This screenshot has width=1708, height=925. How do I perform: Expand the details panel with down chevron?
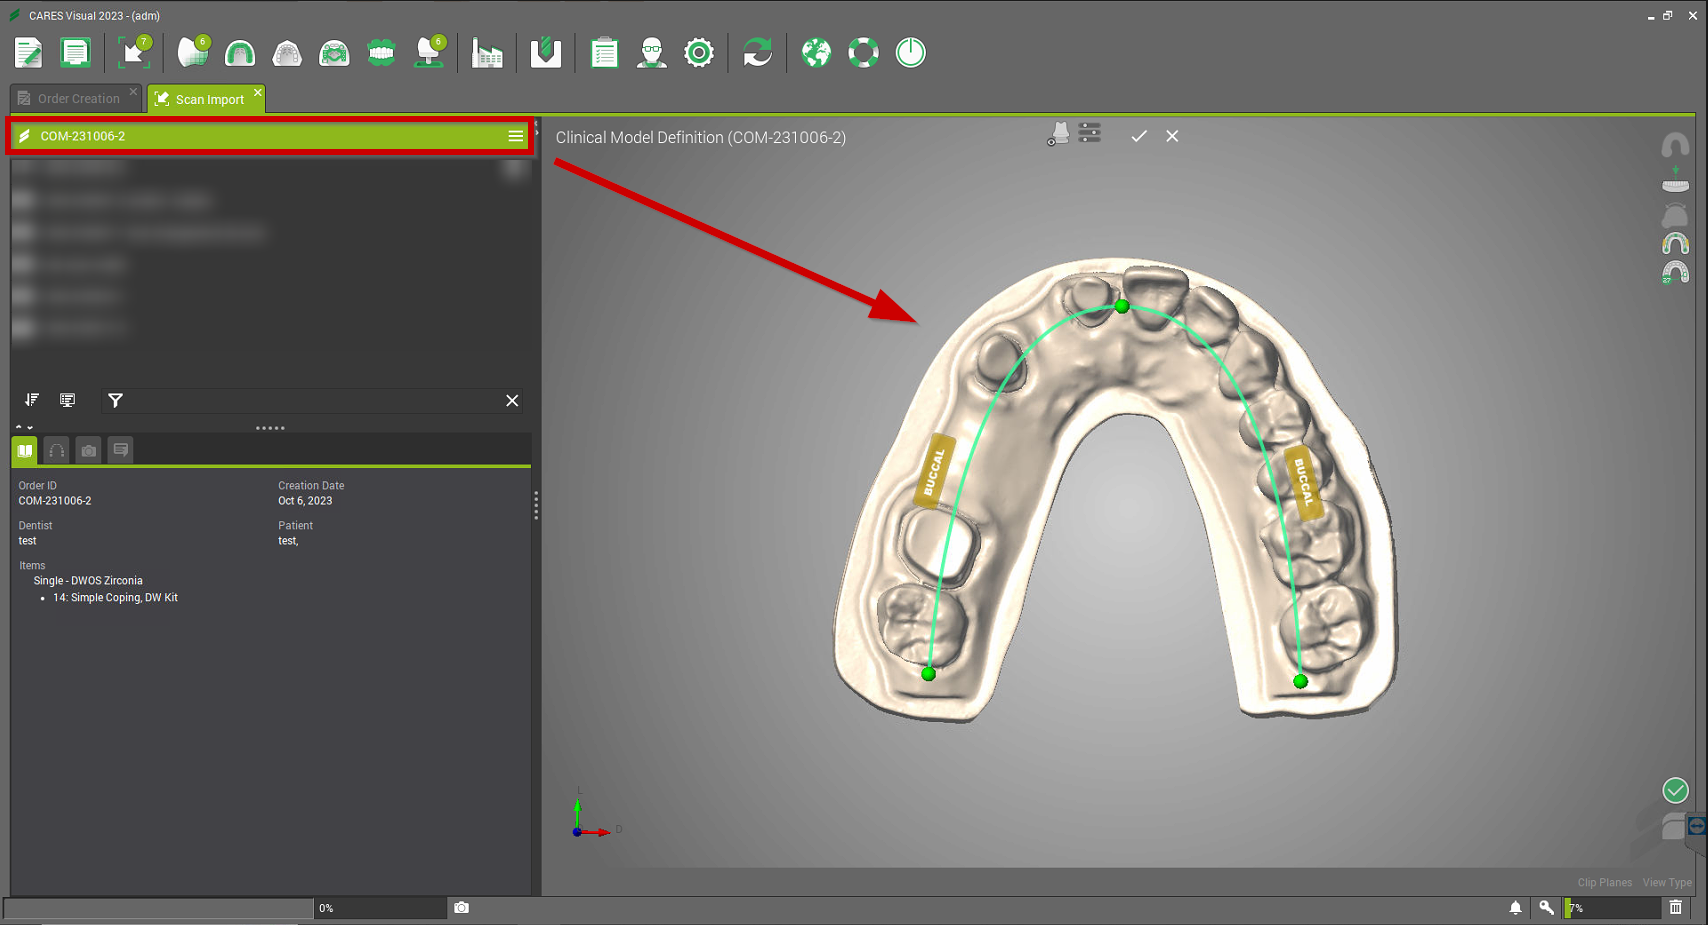click(x=30, y=428)
